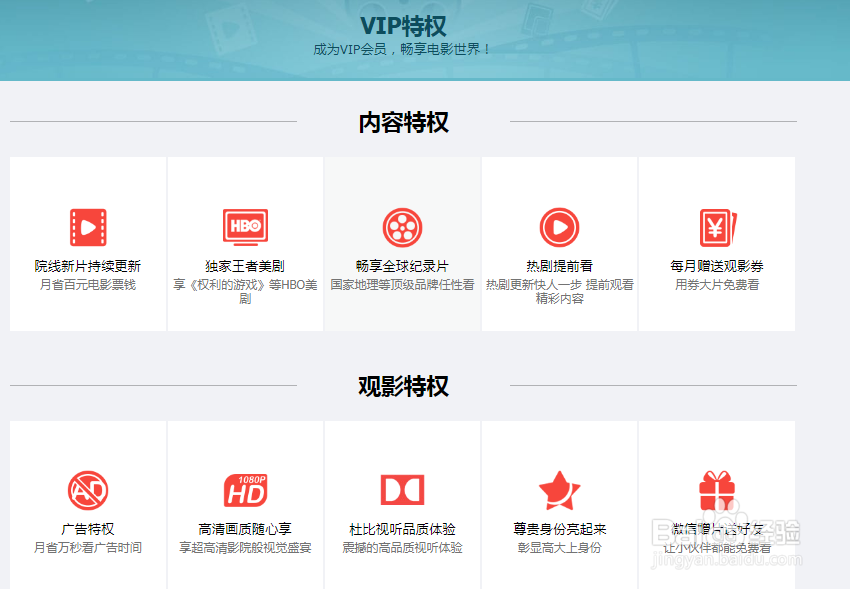Screen dimensions: 850x589
Task: Click the star icon above 尊贵身份亮起来
Action: [560, 490]
